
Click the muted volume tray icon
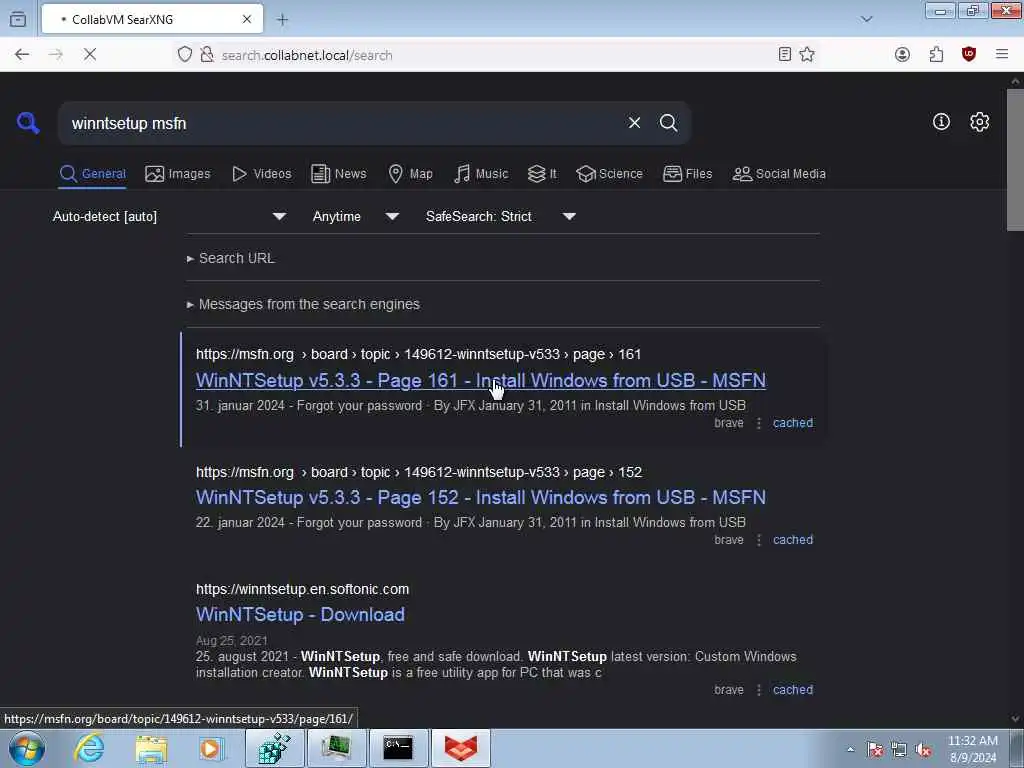[923, 750]
